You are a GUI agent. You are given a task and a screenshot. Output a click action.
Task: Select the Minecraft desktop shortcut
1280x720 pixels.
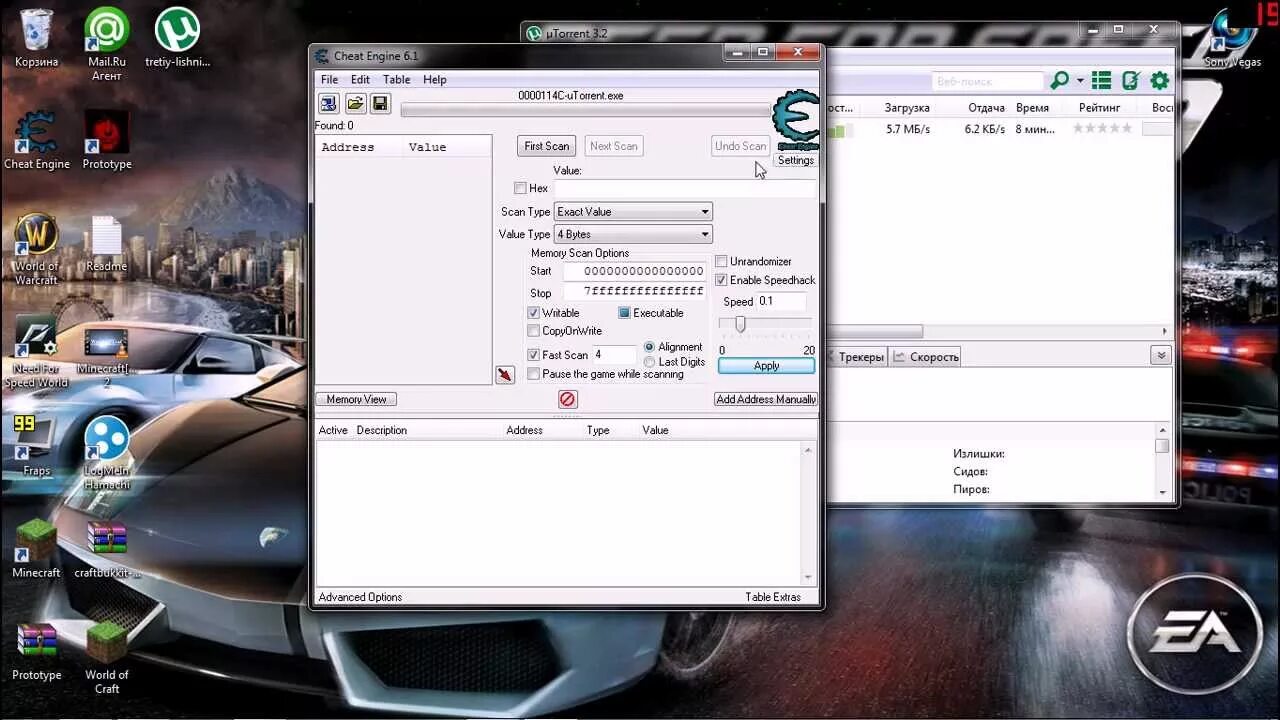36,549
